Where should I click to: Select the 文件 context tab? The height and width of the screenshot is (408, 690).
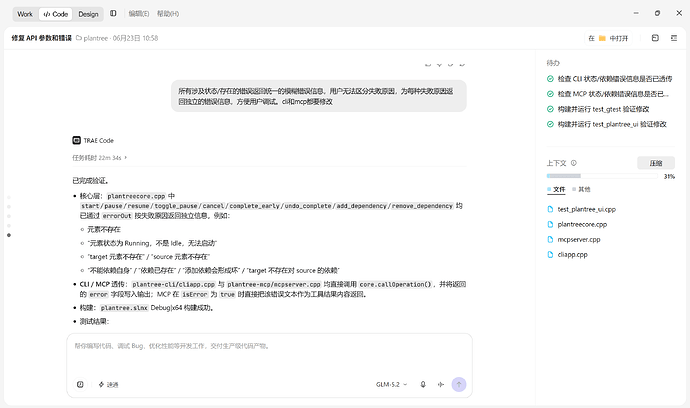[x=556, y=189]
